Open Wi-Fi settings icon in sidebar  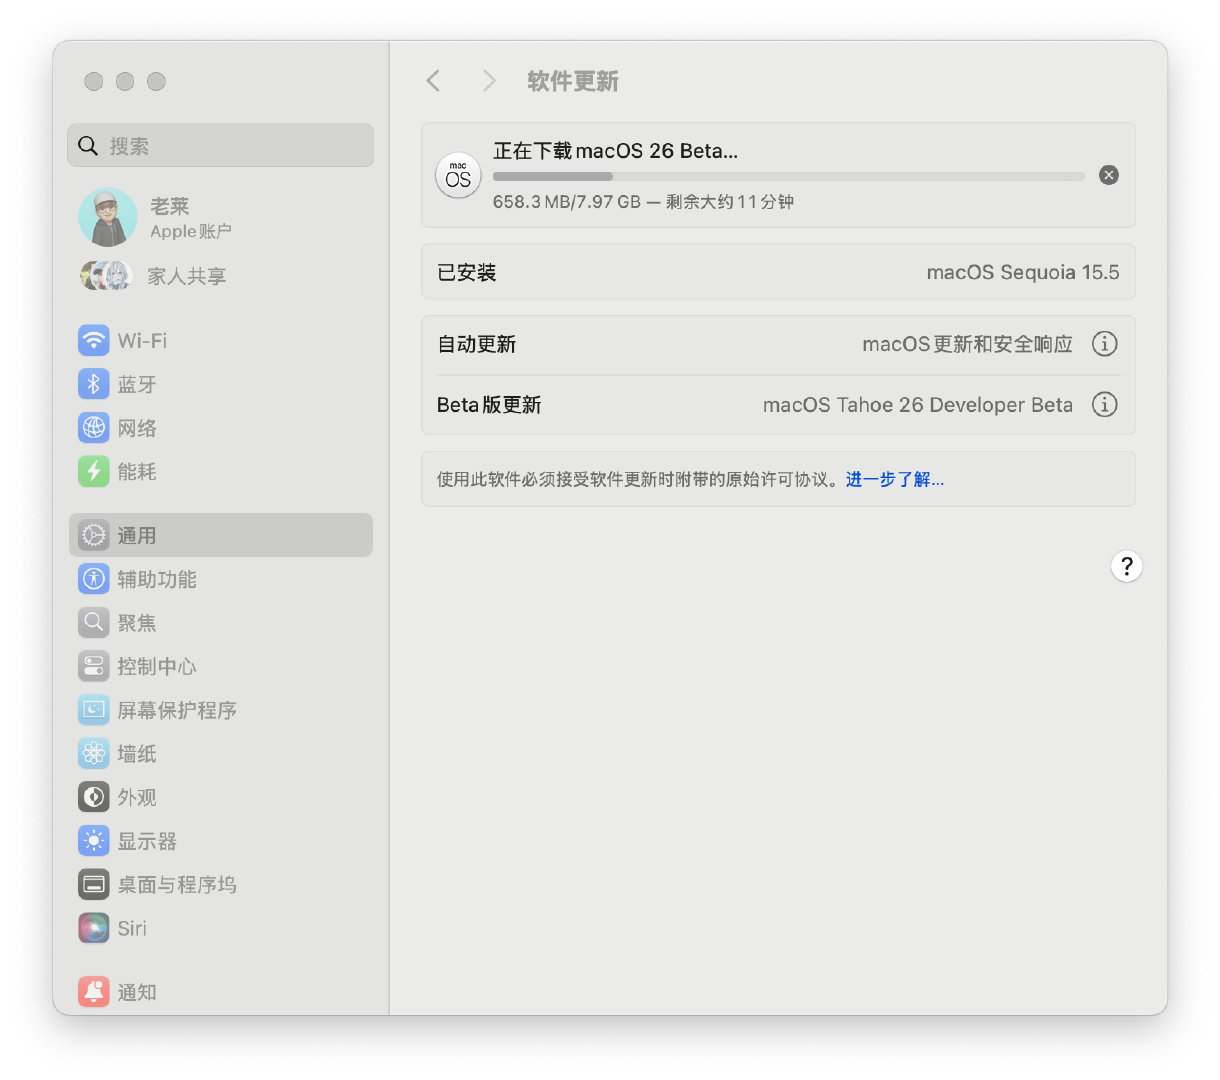coord(94,341)
